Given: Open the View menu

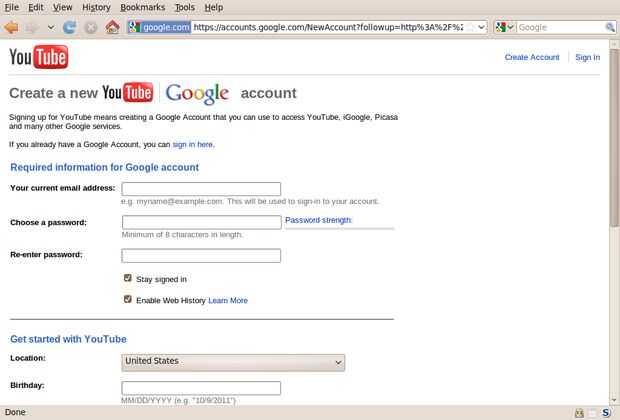Looking at the screenshot, I should [x=62, y=7].
